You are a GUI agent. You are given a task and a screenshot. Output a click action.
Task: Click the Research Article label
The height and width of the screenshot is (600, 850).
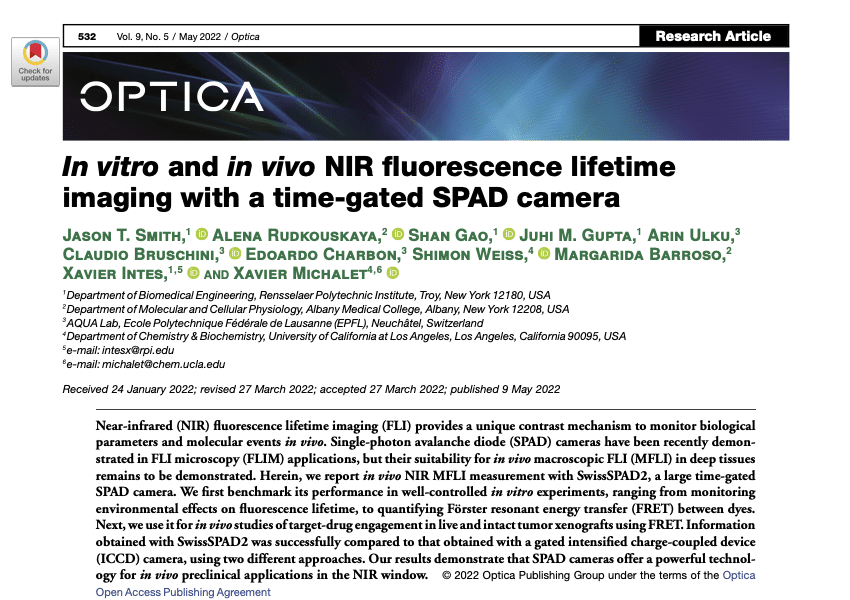713,36
